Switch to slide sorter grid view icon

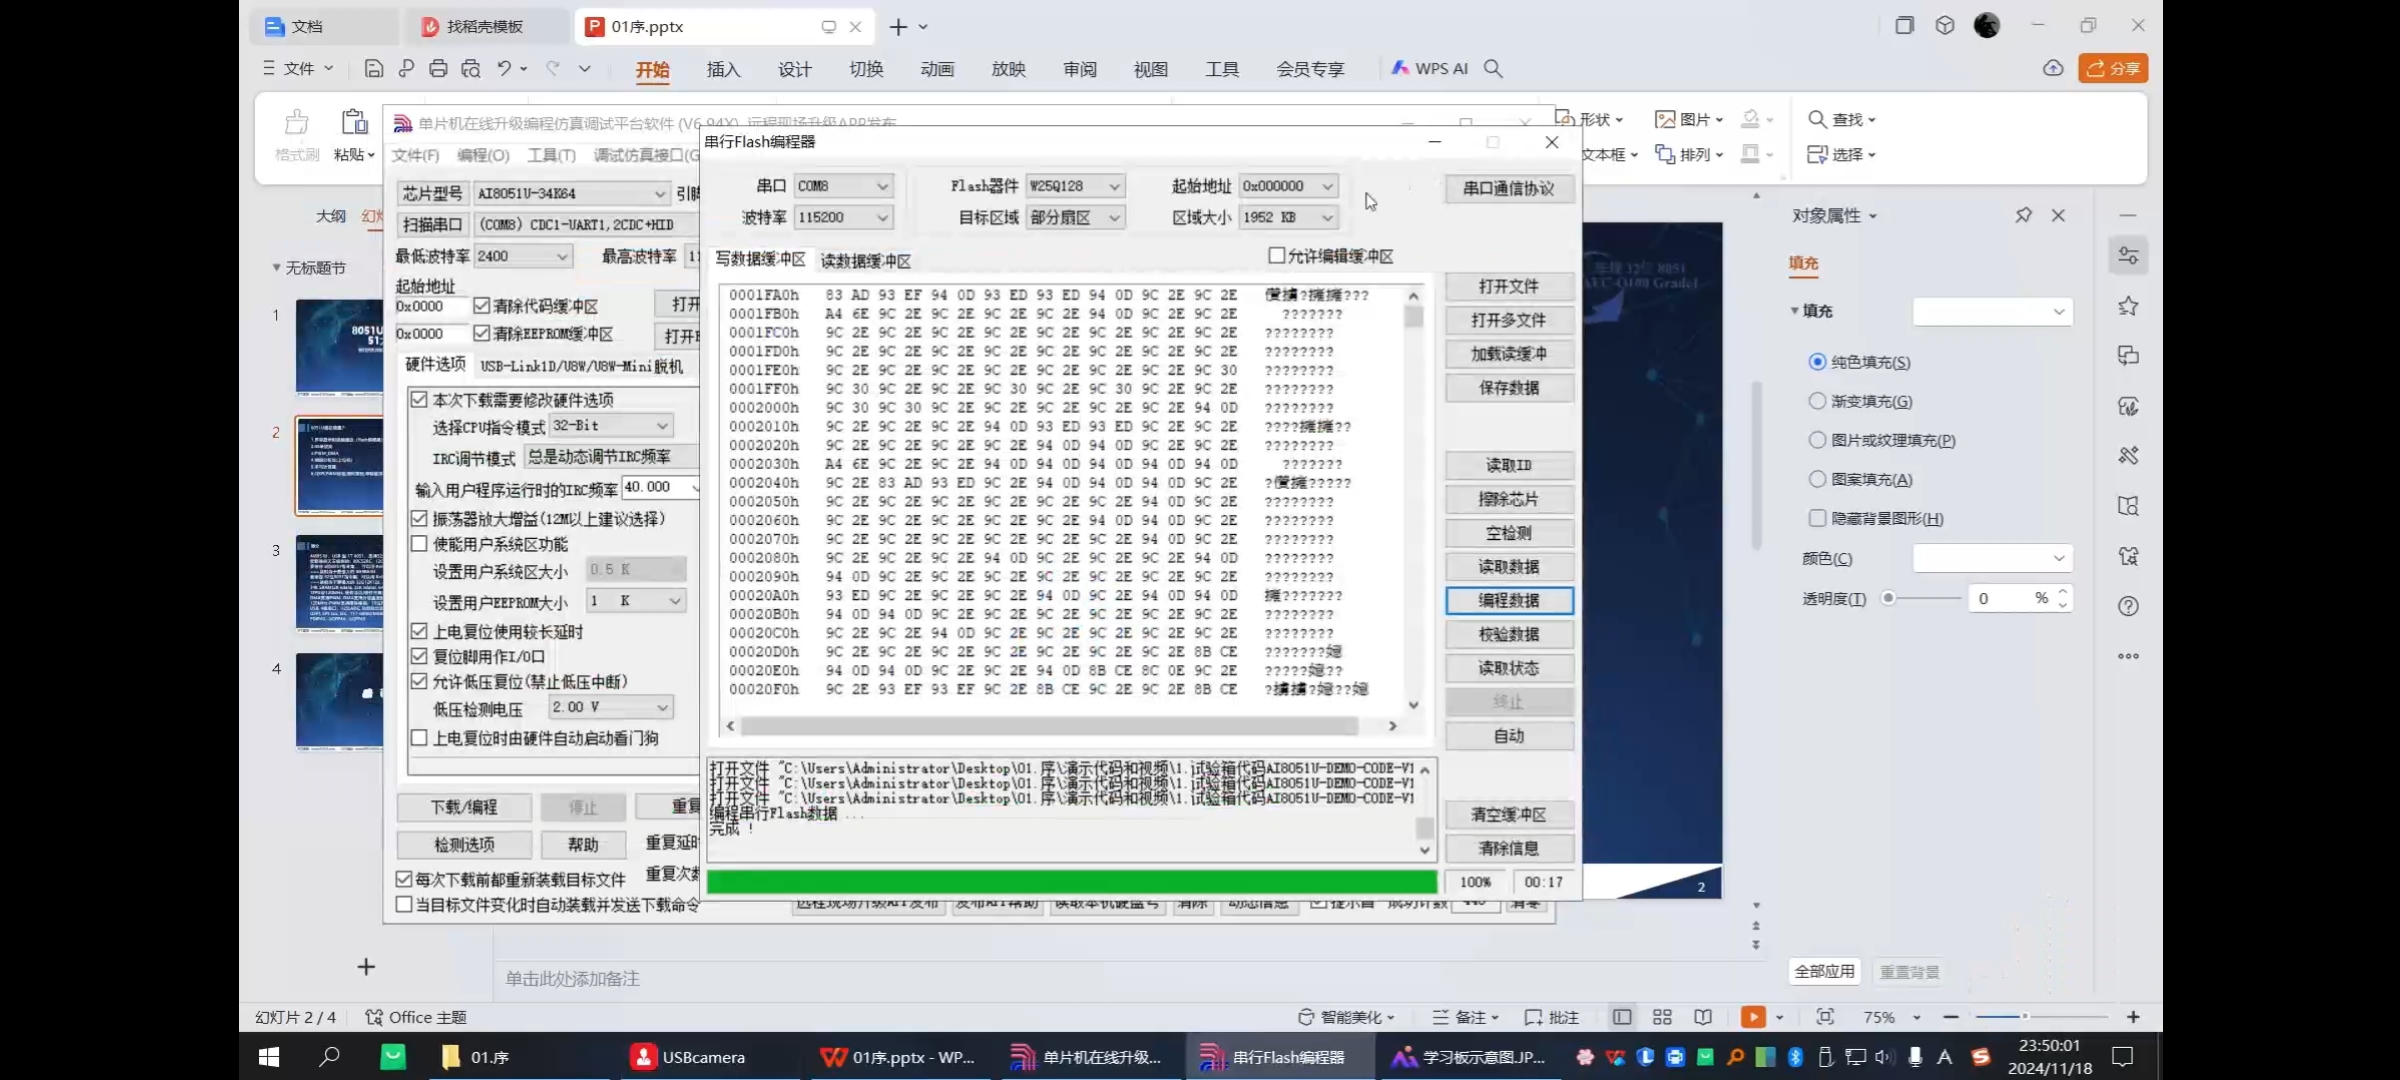tap(1662, 1017)
